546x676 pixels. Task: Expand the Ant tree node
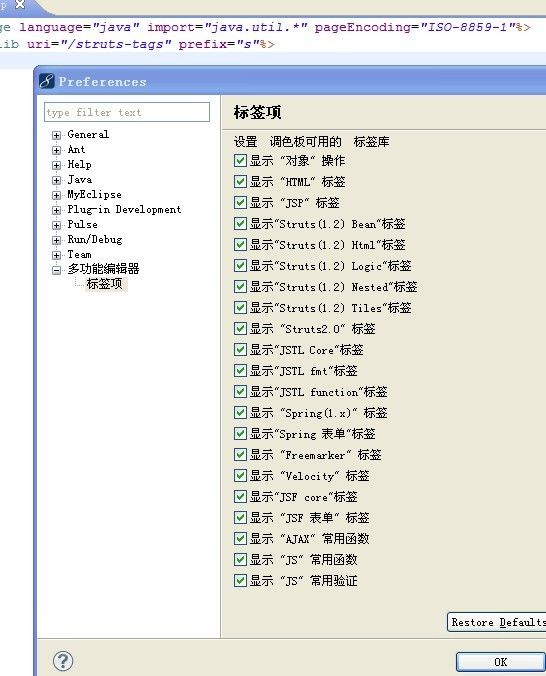[x=56, y=150]
